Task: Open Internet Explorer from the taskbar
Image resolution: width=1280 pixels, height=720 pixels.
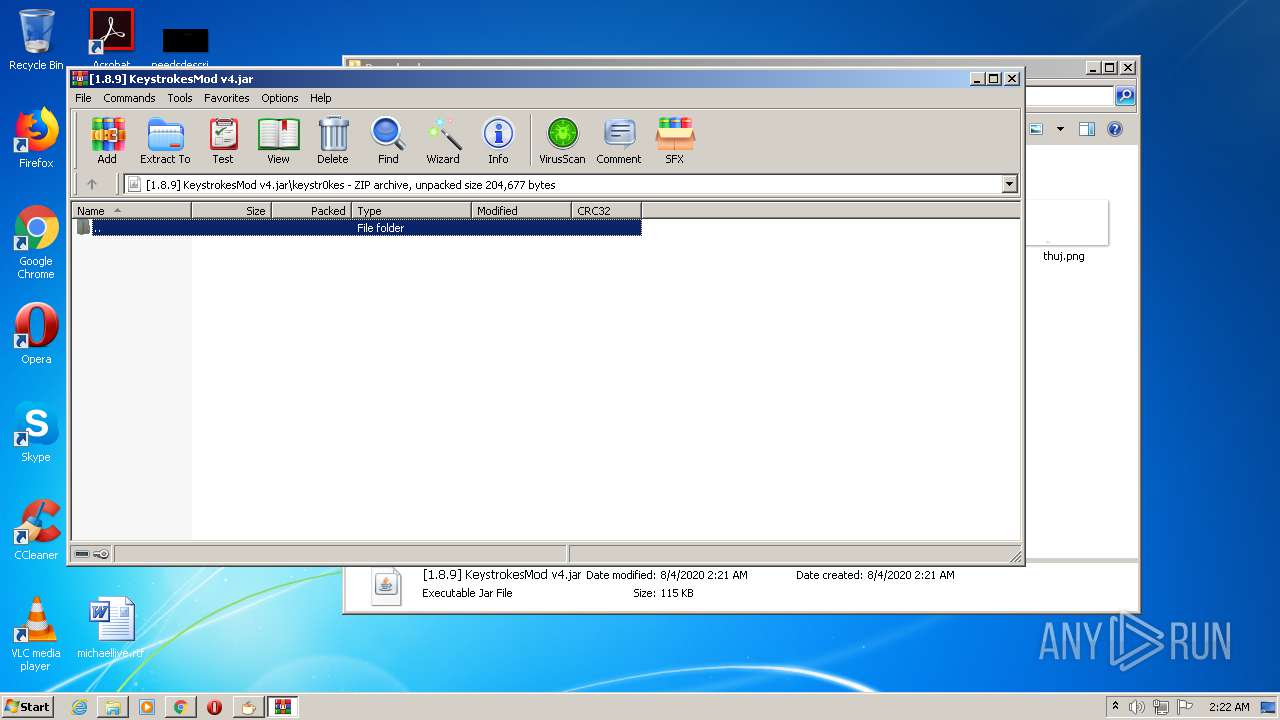Action: coord(79,707)
